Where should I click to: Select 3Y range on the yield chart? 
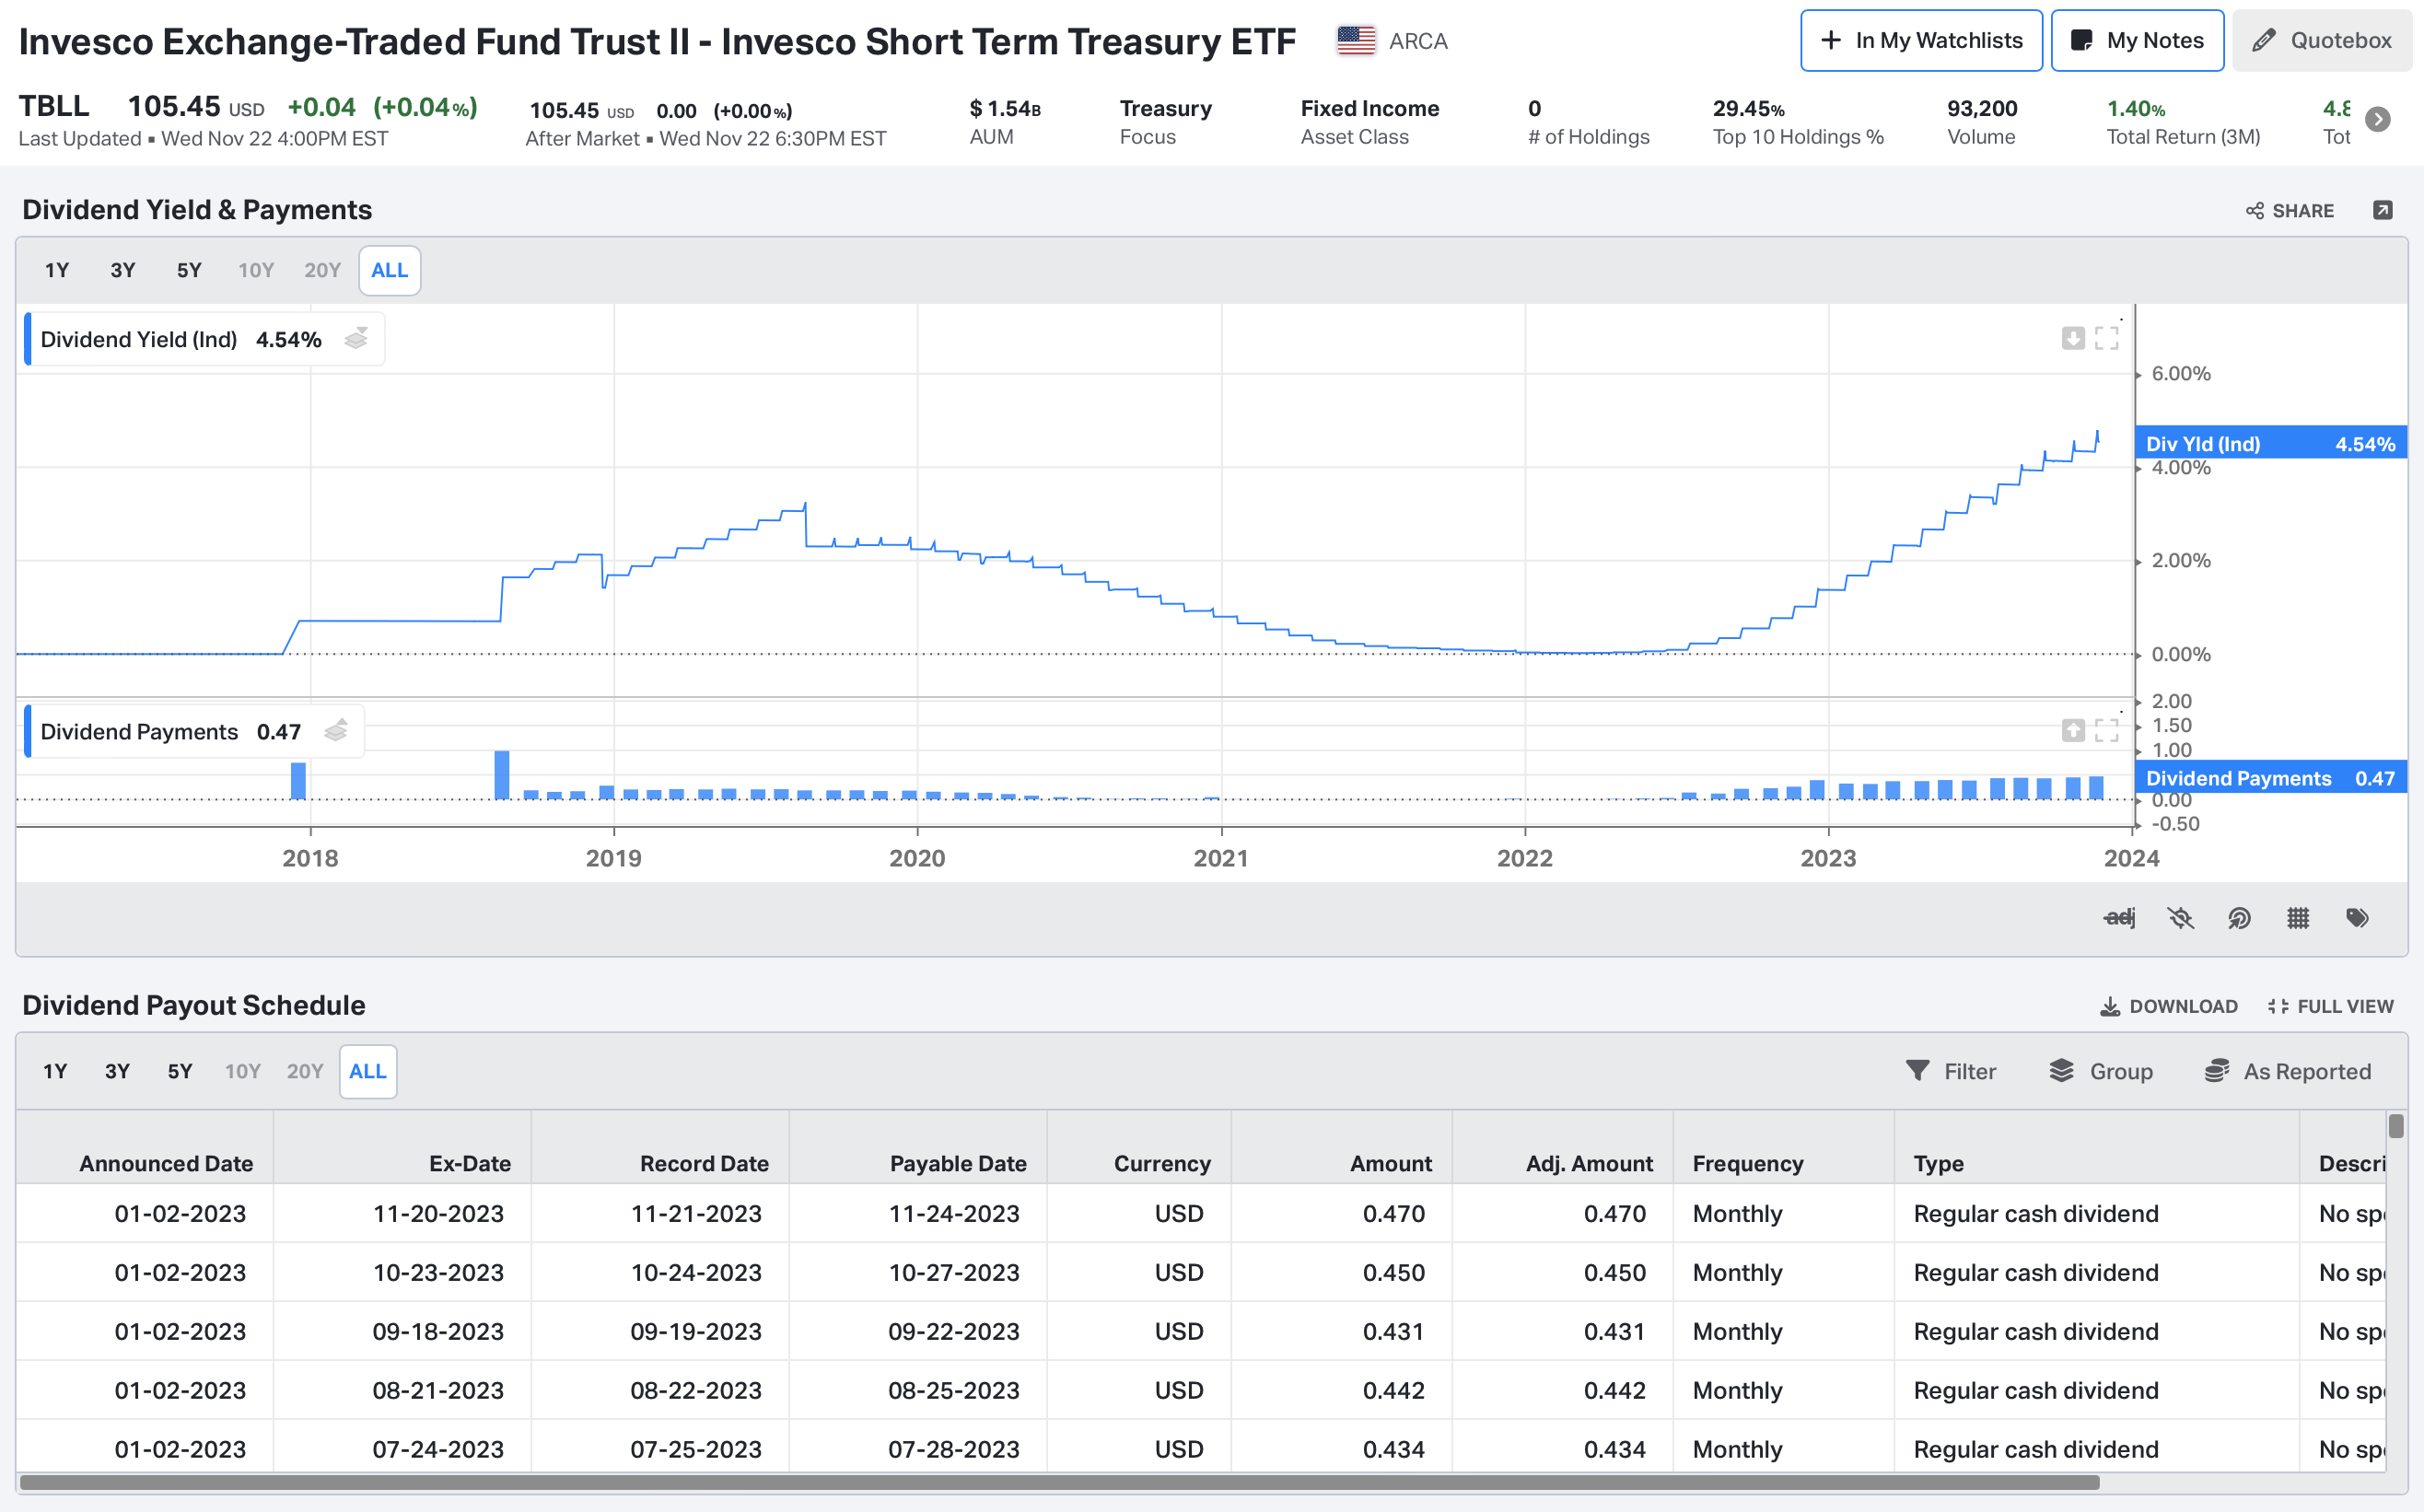123,270
